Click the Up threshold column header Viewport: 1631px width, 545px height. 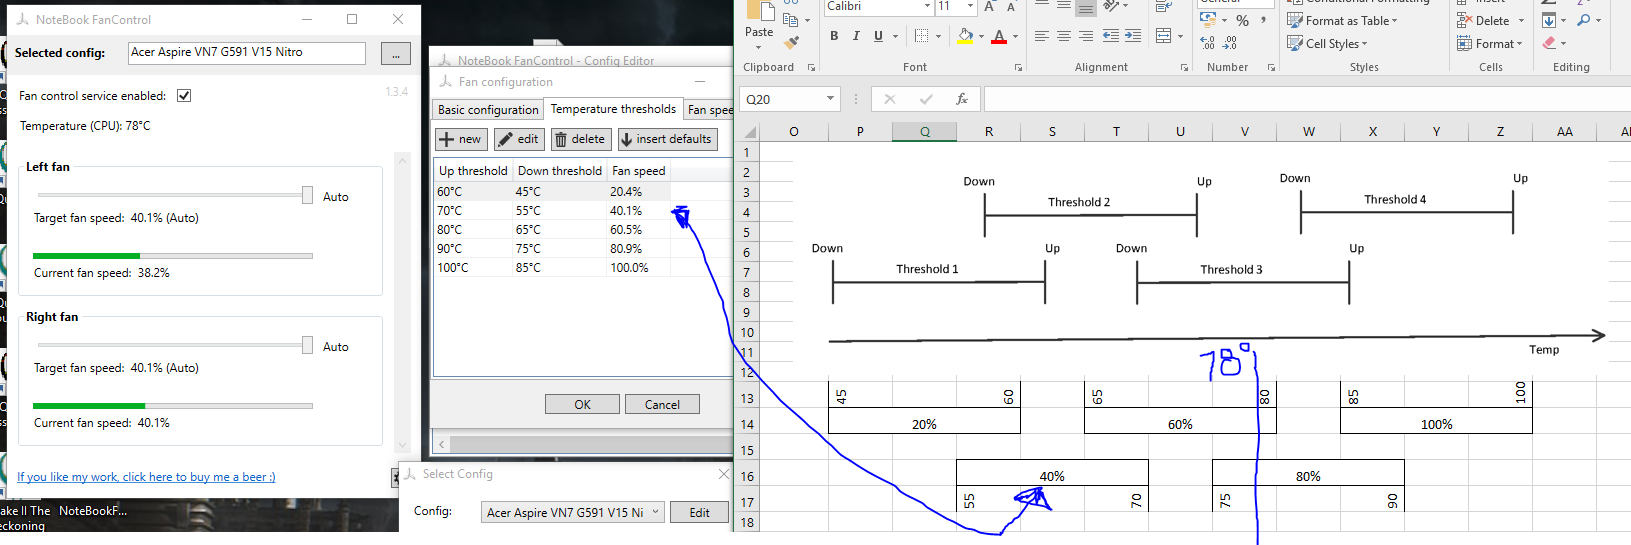[x=473, y=171]
